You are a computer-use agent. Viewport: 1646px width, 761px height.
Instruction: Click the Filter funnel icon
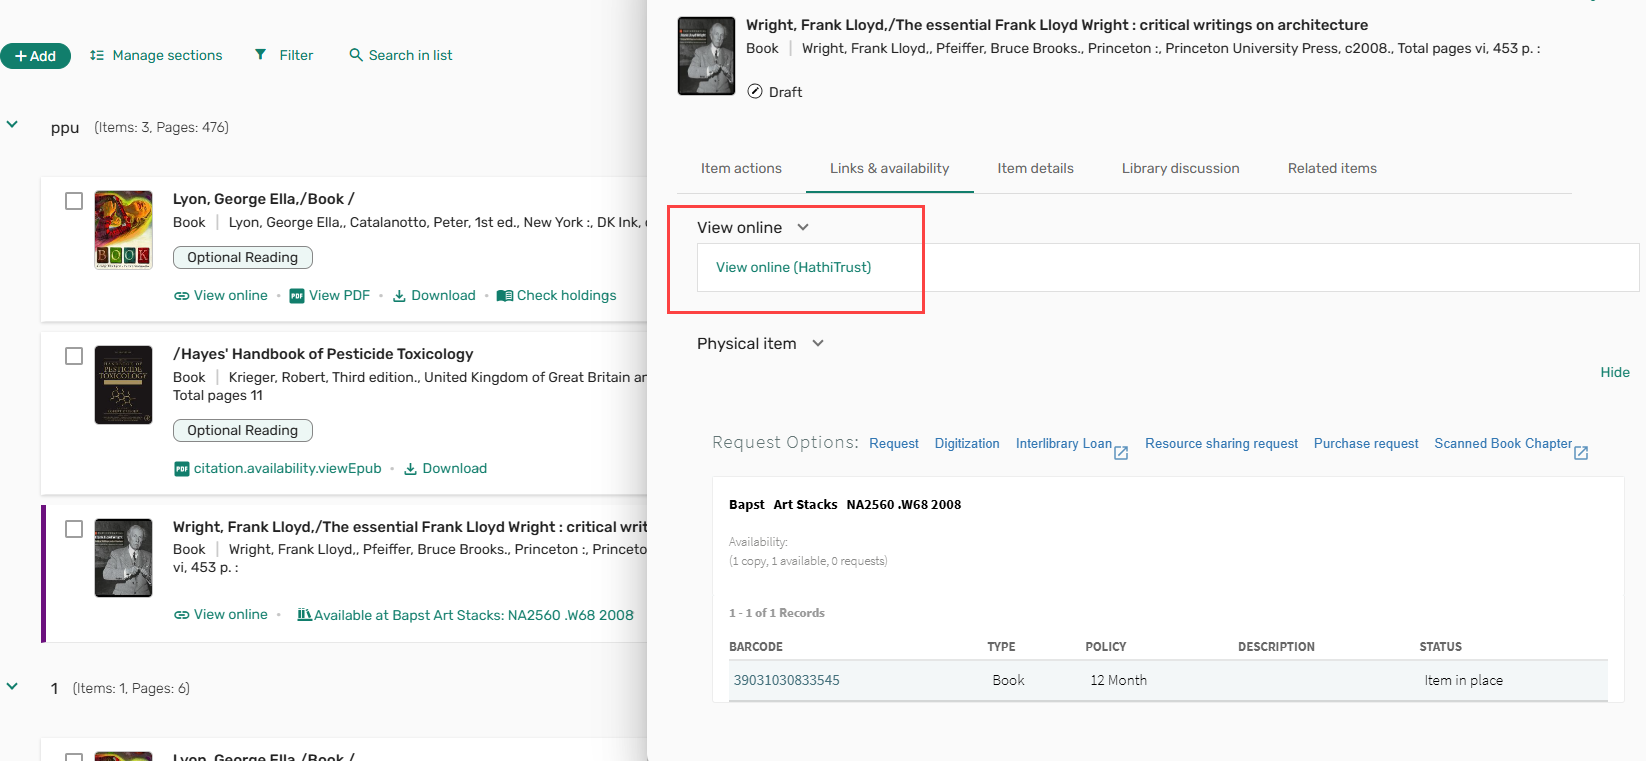pos(260,55)
